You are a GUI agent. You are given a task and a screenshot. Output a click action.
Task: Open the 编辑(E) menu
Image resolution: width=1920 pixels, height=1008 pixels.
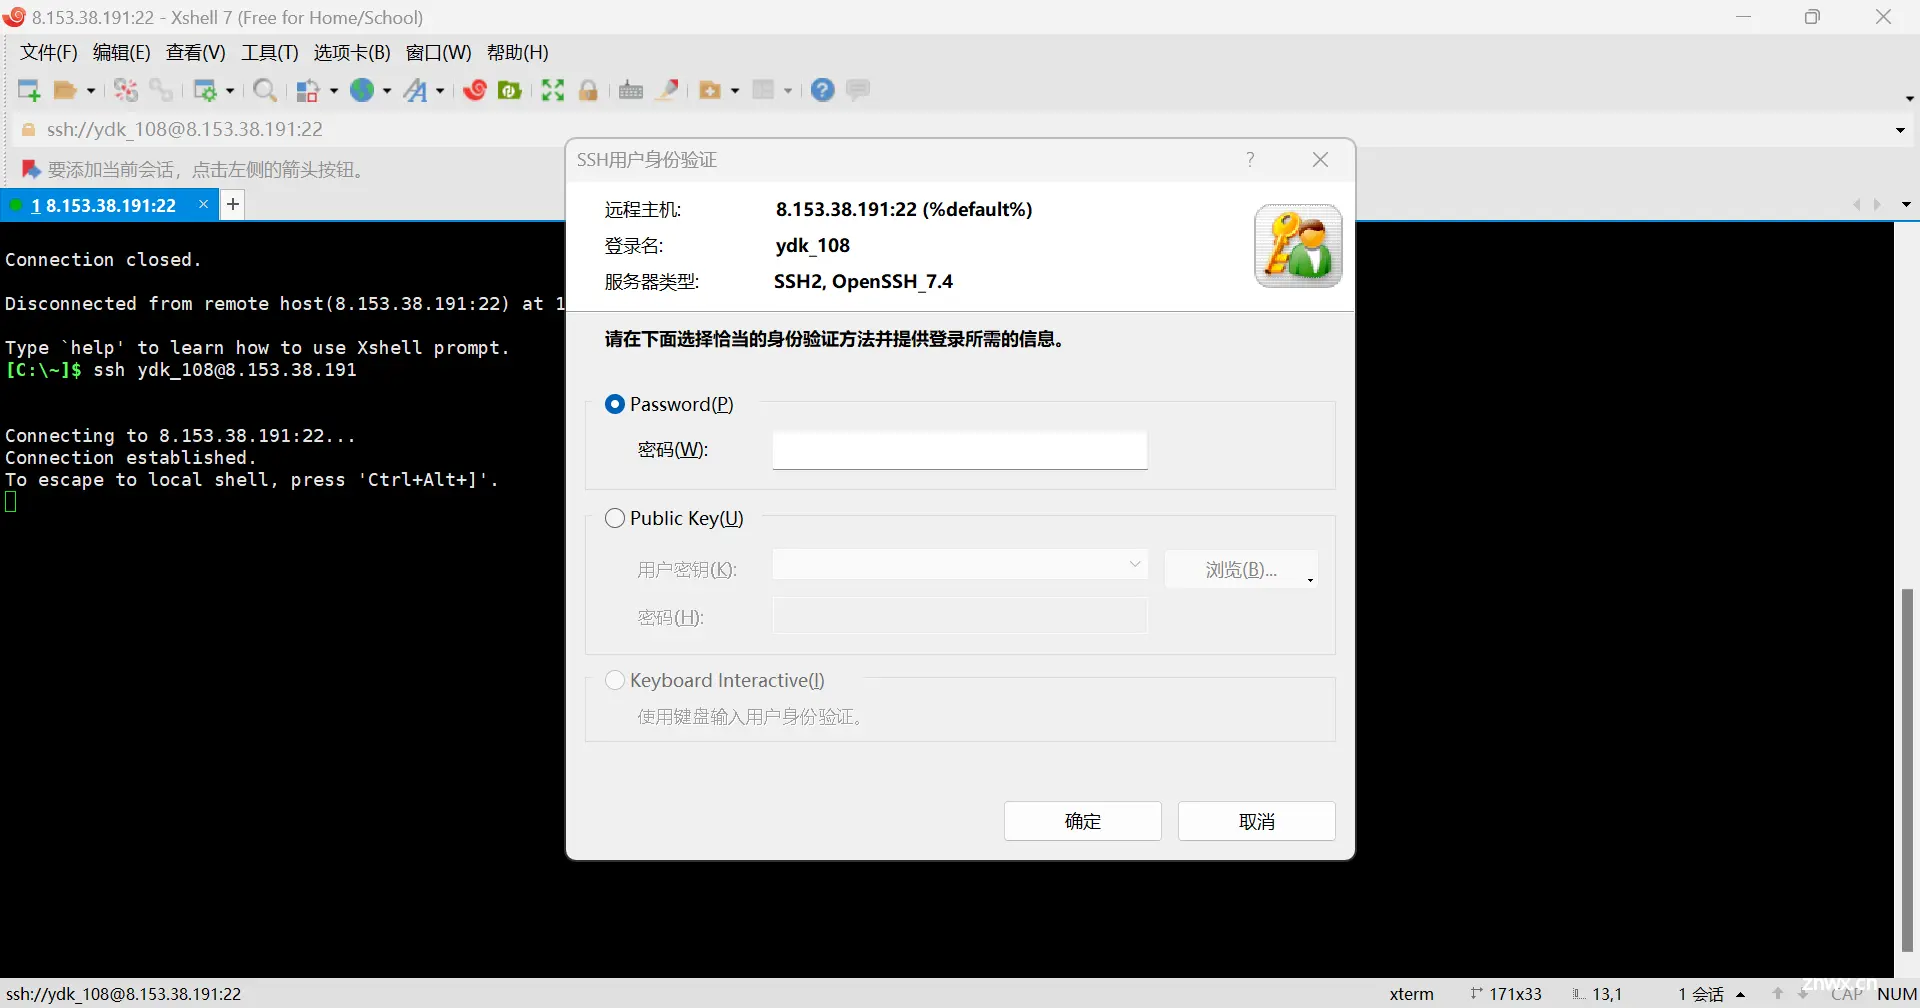122,53
